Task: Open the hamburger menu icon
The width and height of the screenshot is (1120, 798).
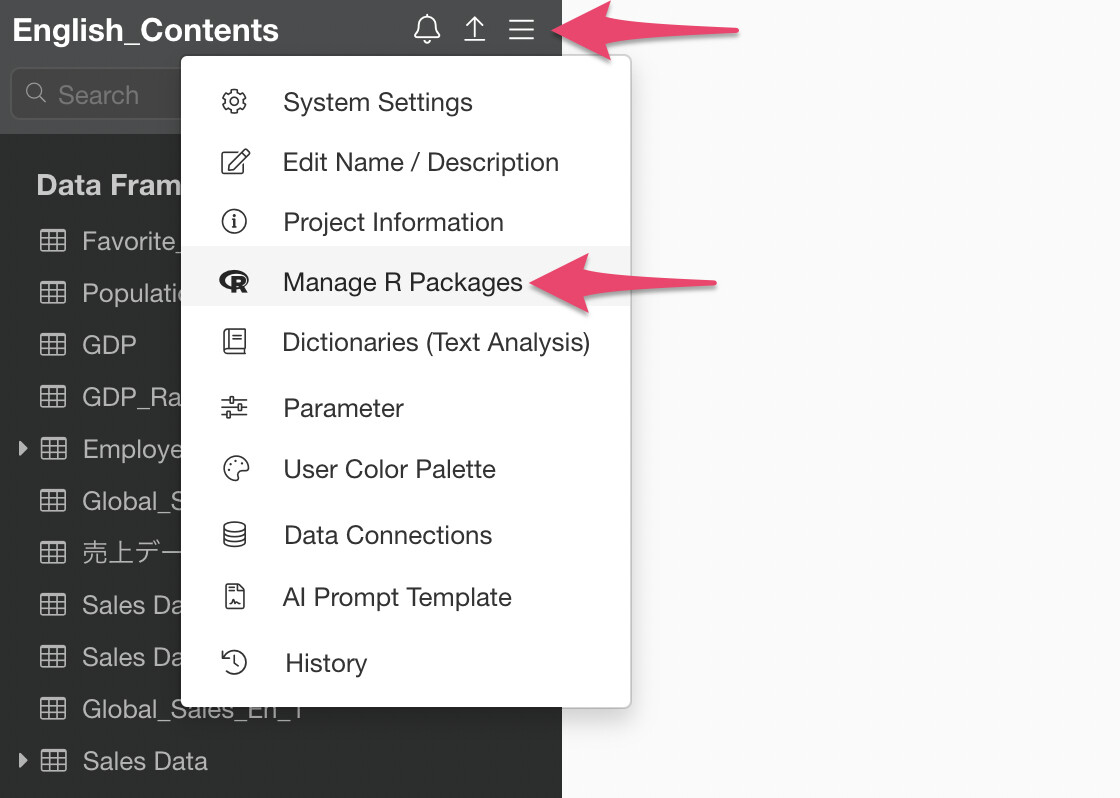Action: point(521,30)
